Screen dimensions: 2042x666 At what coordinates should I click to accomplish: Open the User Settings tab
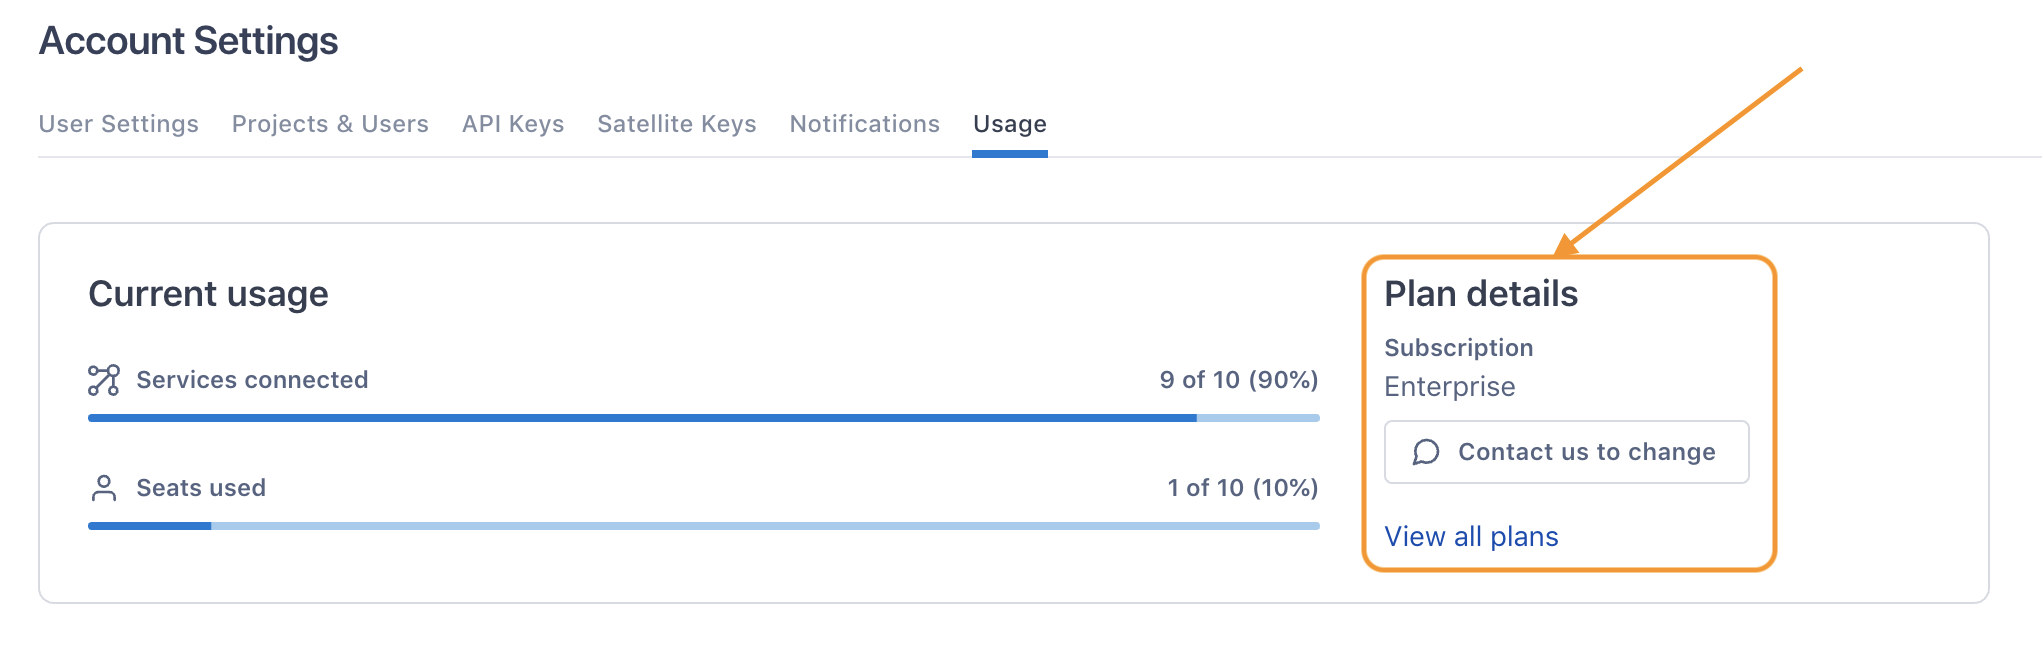coord(119,124)
